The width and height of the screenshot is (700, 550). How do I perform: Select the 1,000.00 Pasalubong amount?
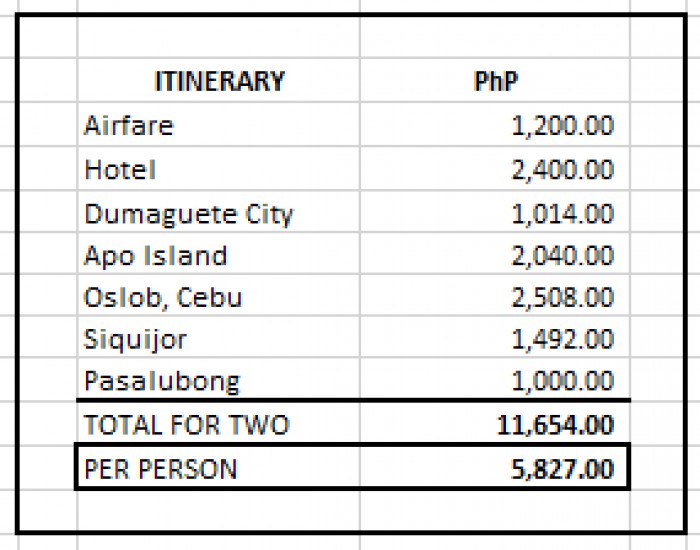pyautogui.click(x=495, y=379)
